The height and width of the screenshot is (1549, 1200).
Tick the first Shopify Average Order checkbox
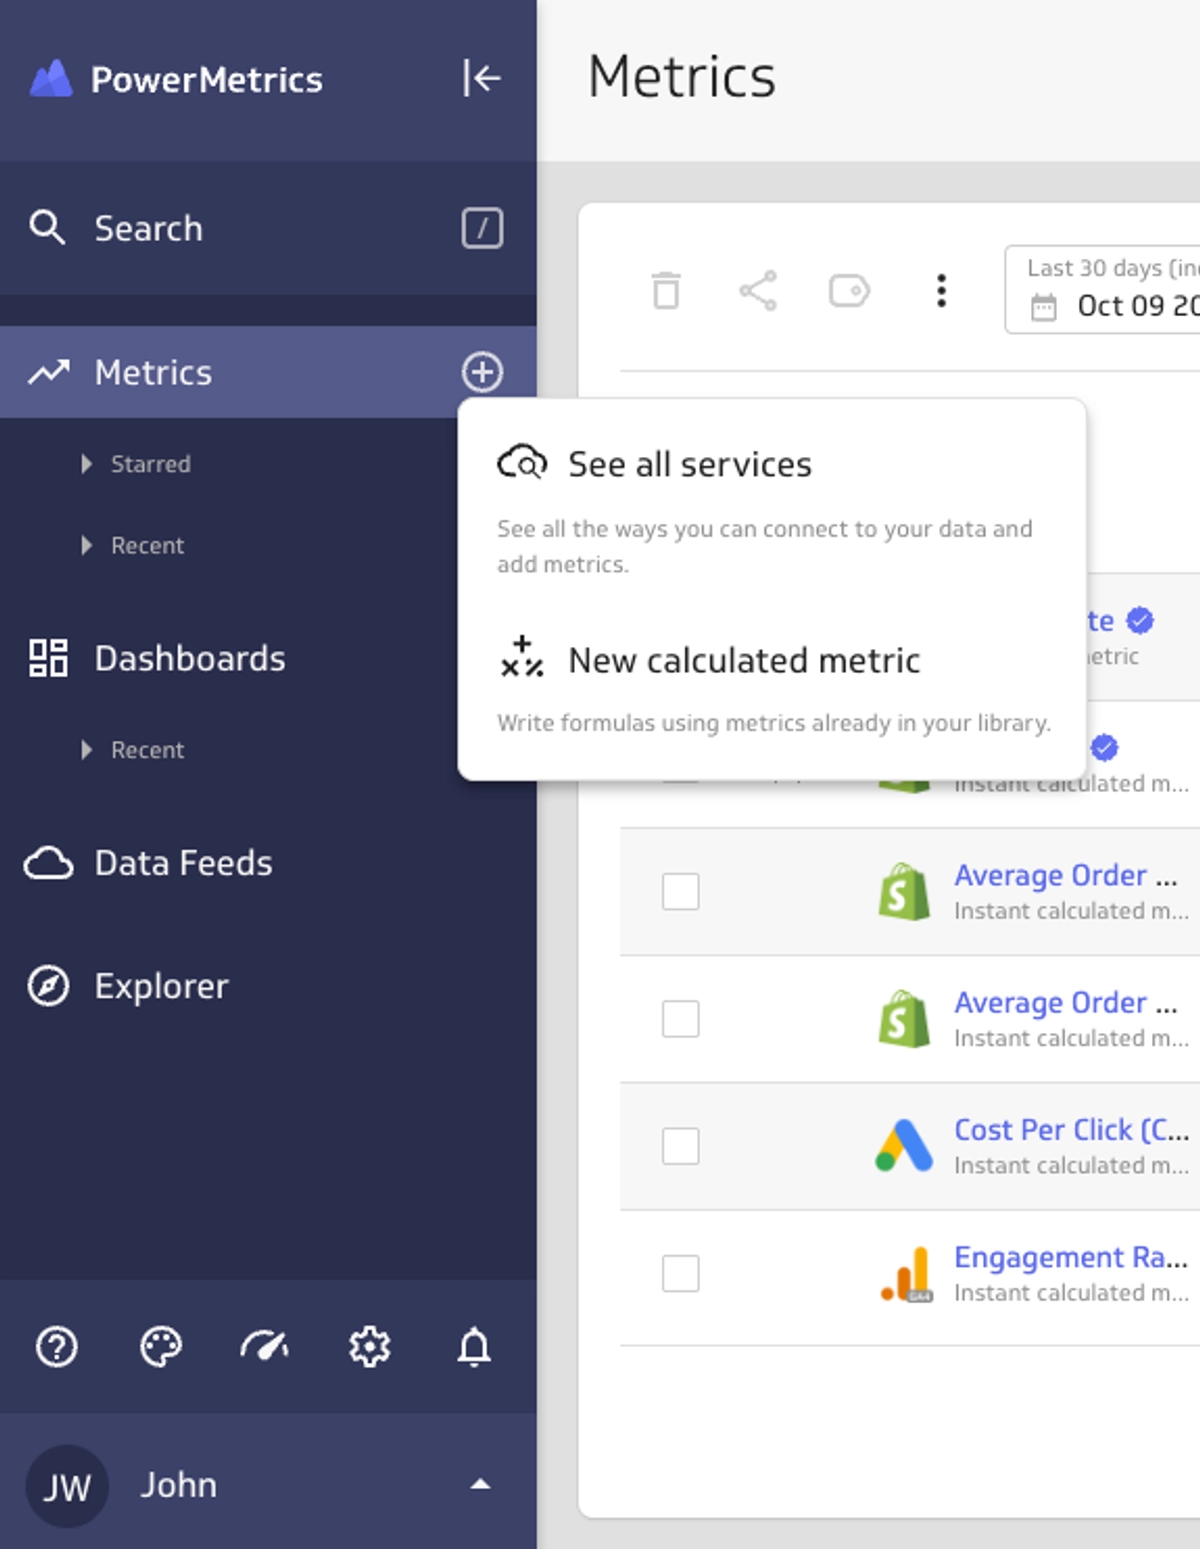point(681,891)
